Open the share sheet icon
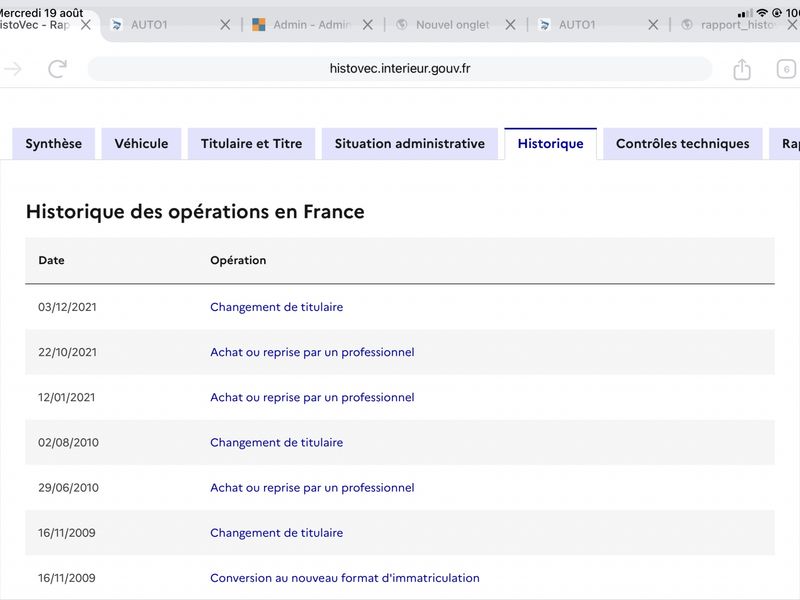The height and width of the screenshot is (600, 800). (742, 69)
